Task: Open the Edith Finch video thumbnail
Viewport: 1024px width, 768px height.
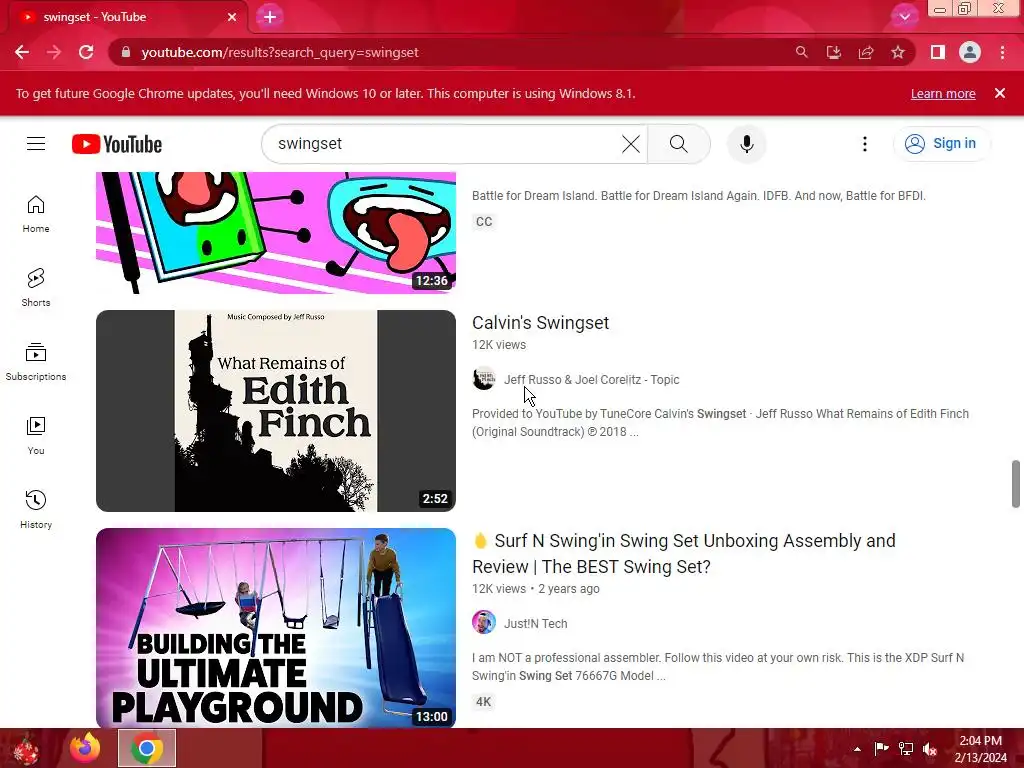Action: point(276,411)
